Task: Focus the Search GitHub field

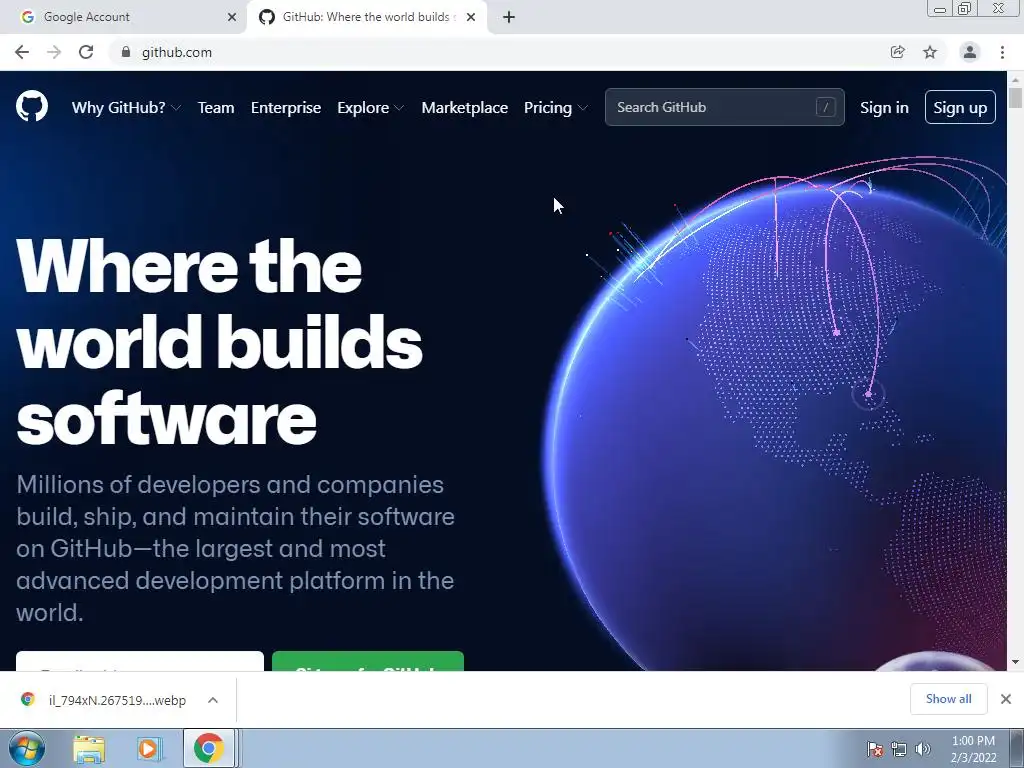Action: (x=724, y=107)
